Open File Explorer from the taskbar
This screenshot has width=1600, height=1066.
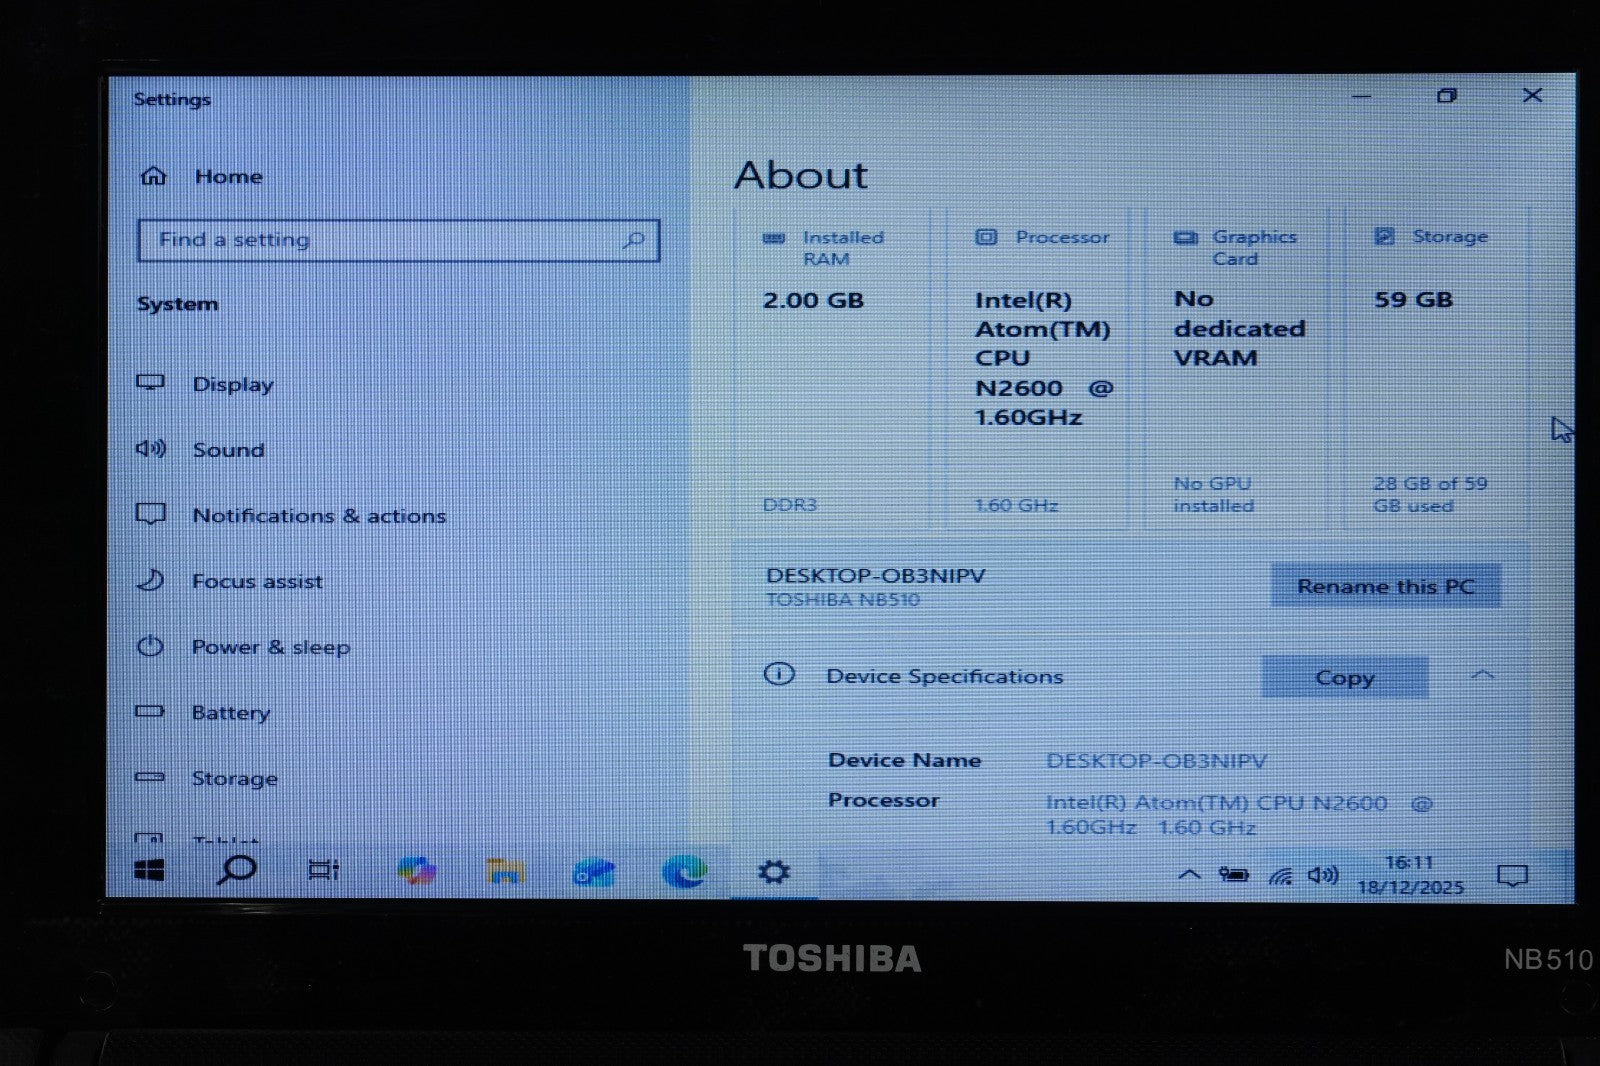click(x=506, y=871)
